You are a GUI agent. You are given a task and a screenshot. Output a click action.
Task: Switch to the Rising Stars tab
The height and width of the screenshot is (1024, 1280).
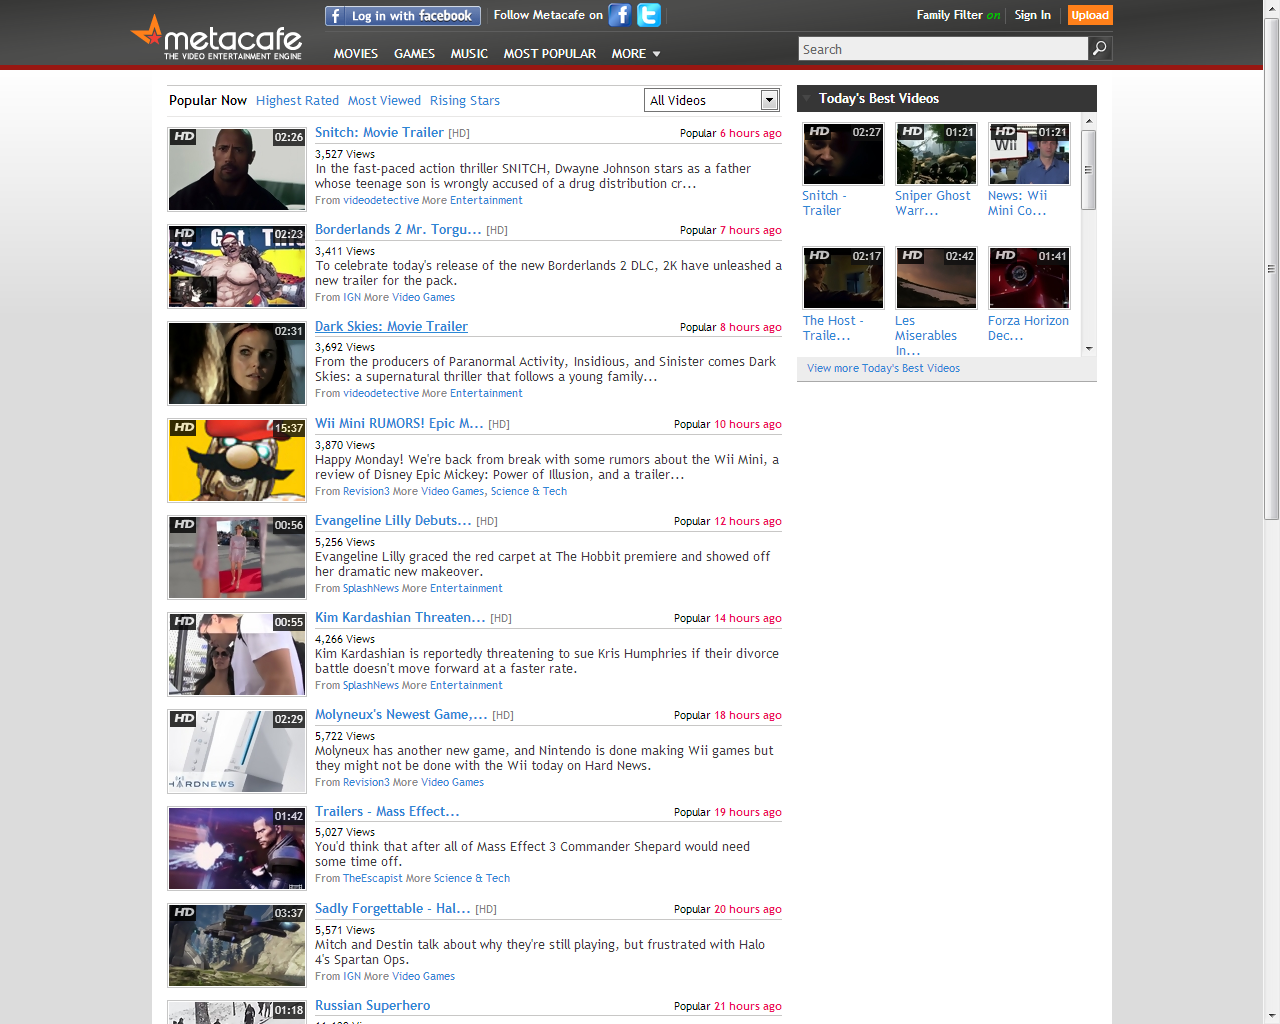465,100
